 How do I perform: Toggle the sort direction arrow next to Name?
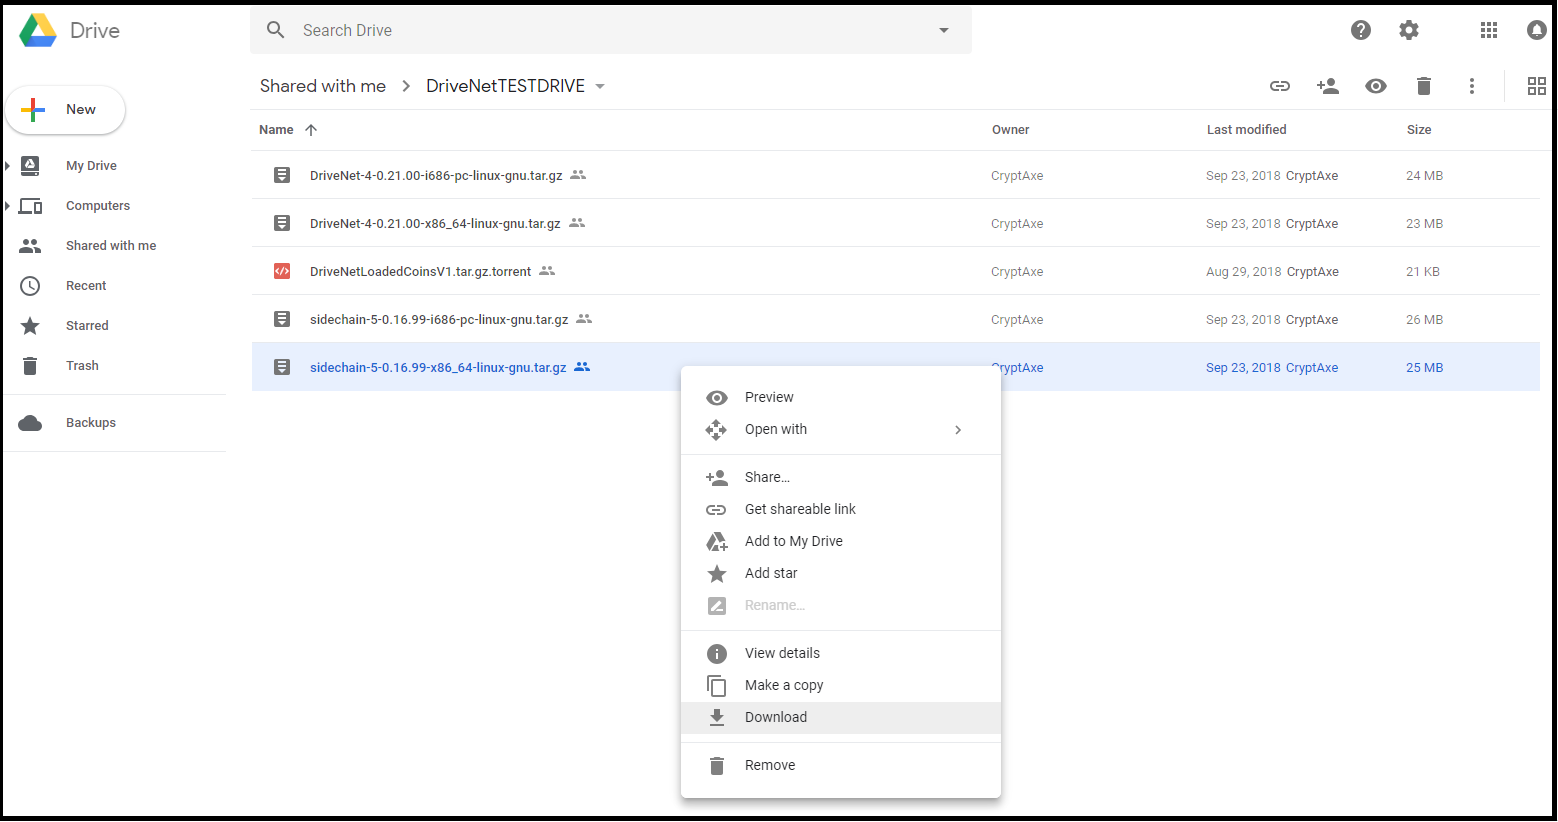coord(311,130)
